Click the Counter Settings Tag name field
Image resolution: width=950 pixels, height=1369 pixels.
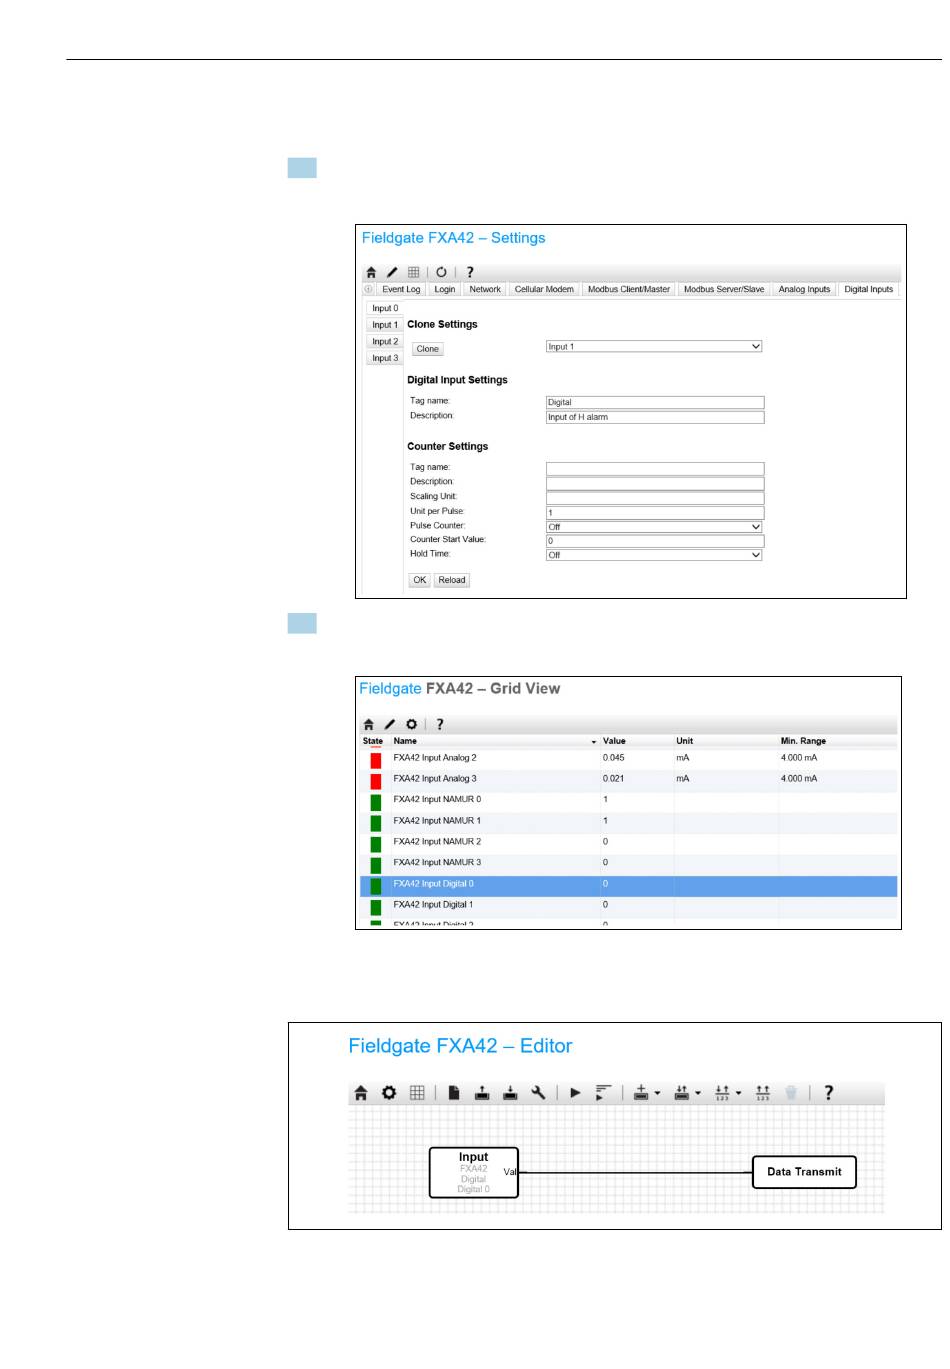point(655,468)
